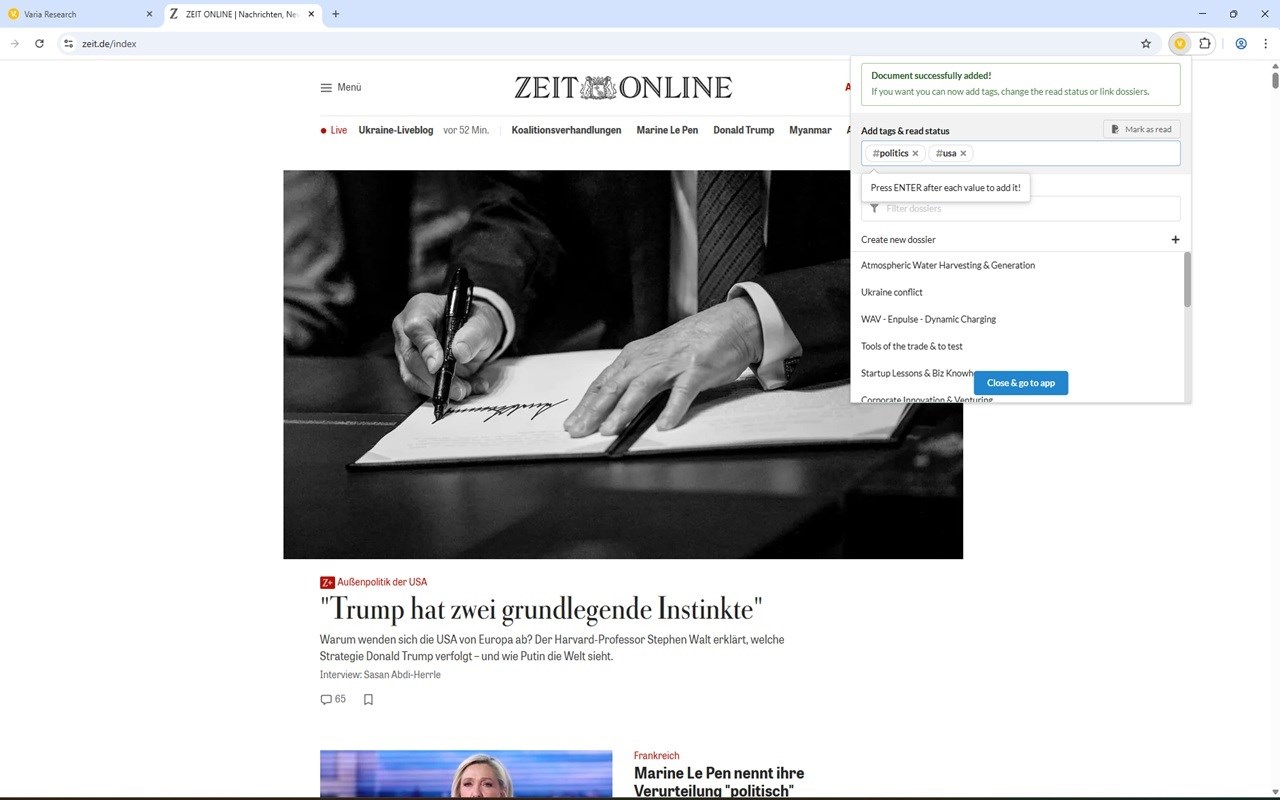The width and height of the screenshot is (1280, 800).
Task: Click the dossier list scrollbar
Action: [1188, 280]
